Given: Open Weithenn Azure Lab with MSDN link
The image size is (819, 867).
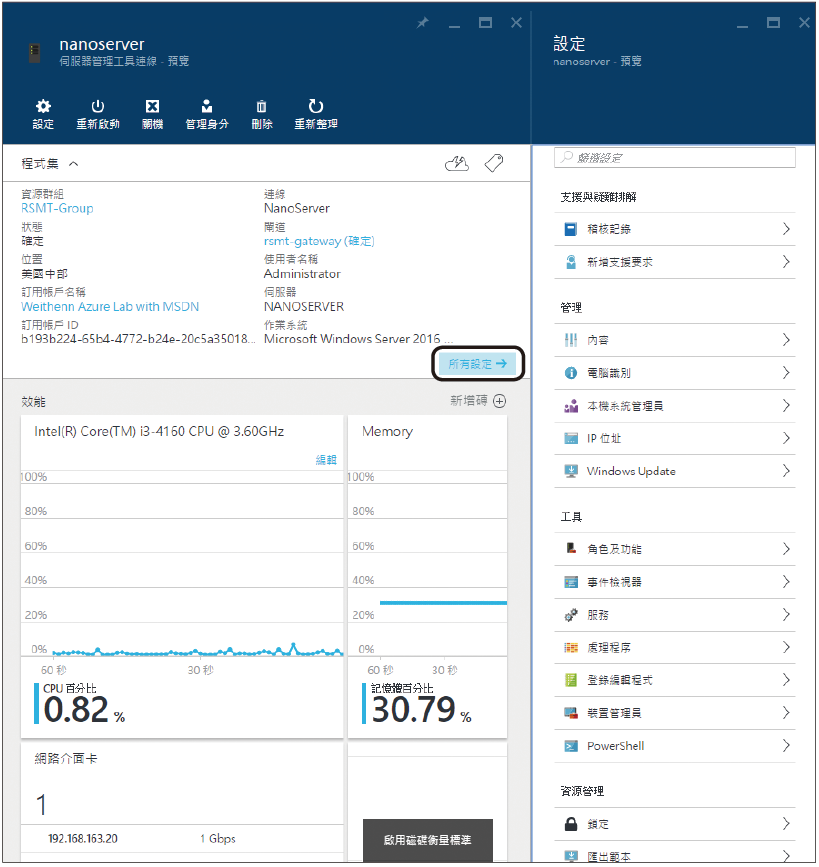Looking at the screenshot, I should click(x=110, y=307).
